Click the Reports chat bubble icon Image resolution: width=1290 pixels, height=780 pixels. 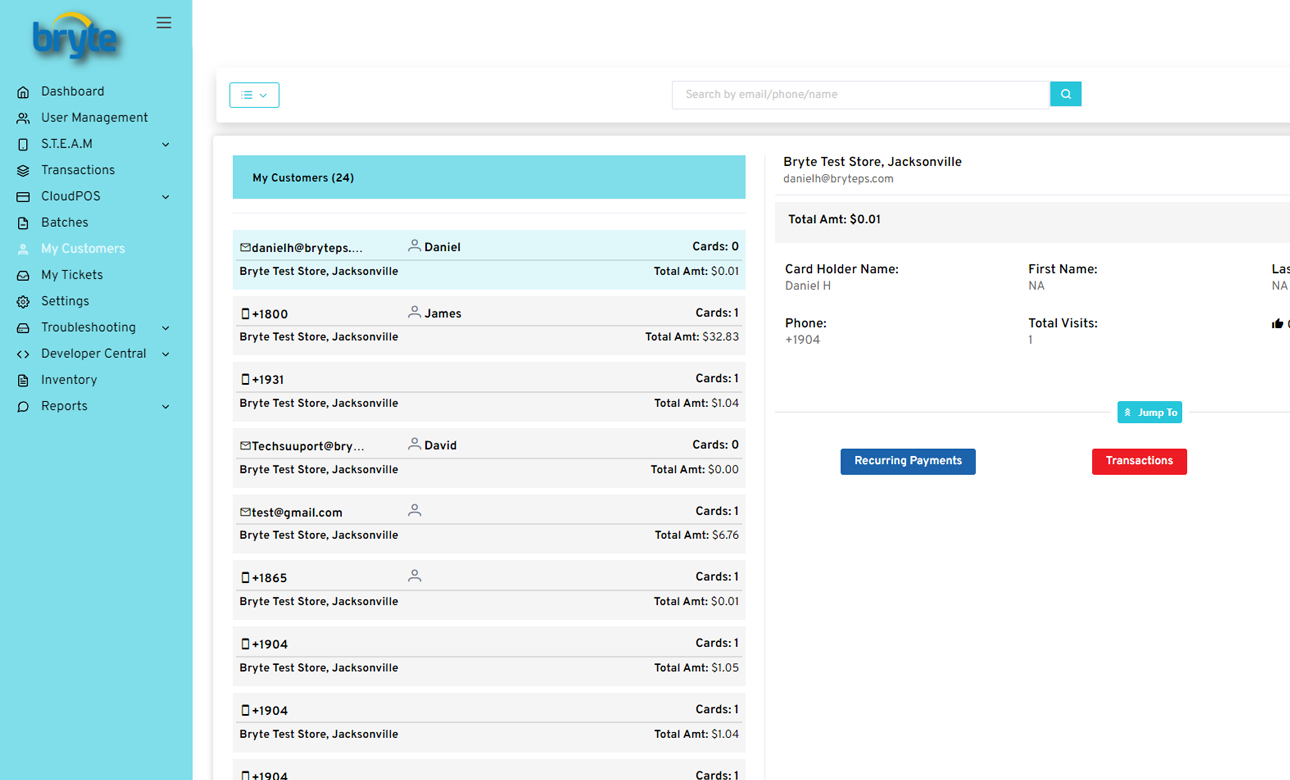pos(23,407)
